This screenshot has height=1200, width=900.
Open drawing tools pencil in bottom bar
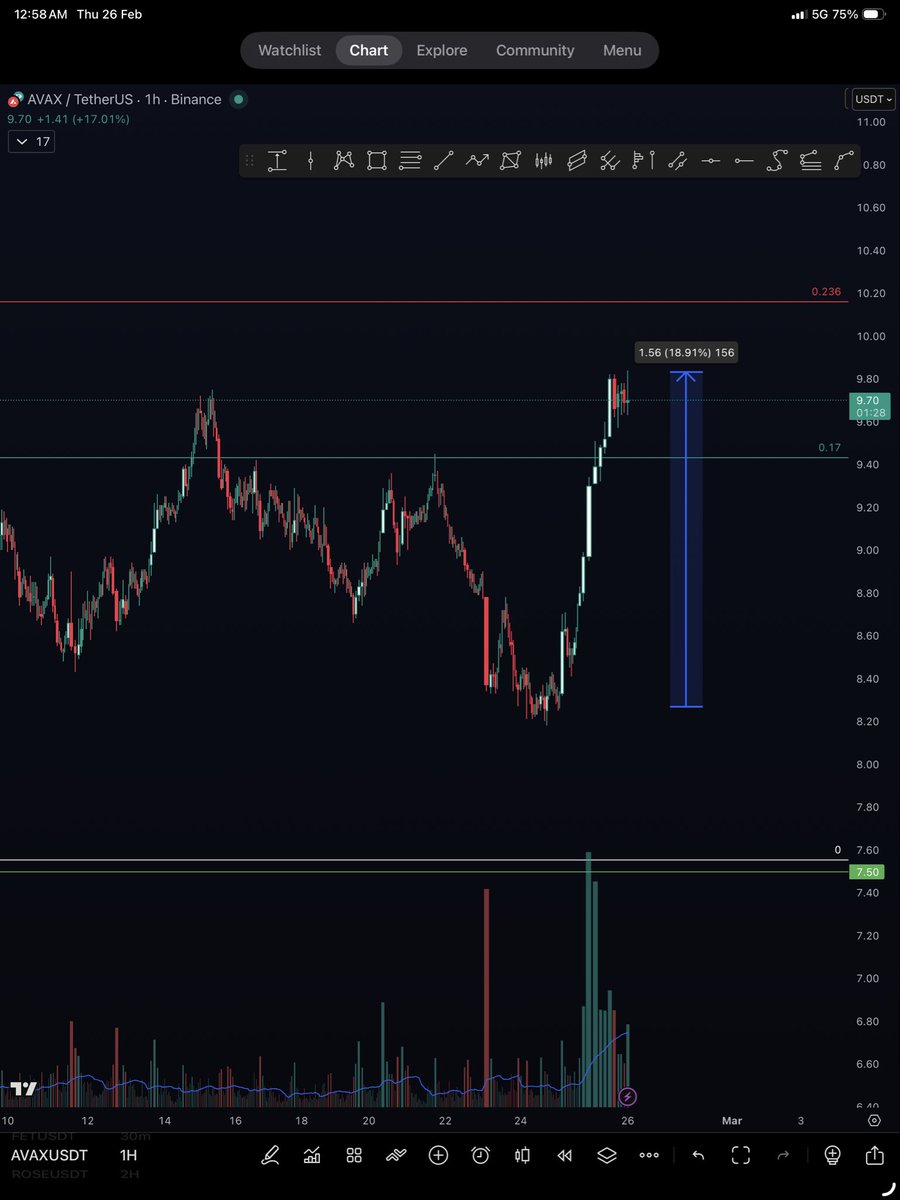[x=270, y=1155]
